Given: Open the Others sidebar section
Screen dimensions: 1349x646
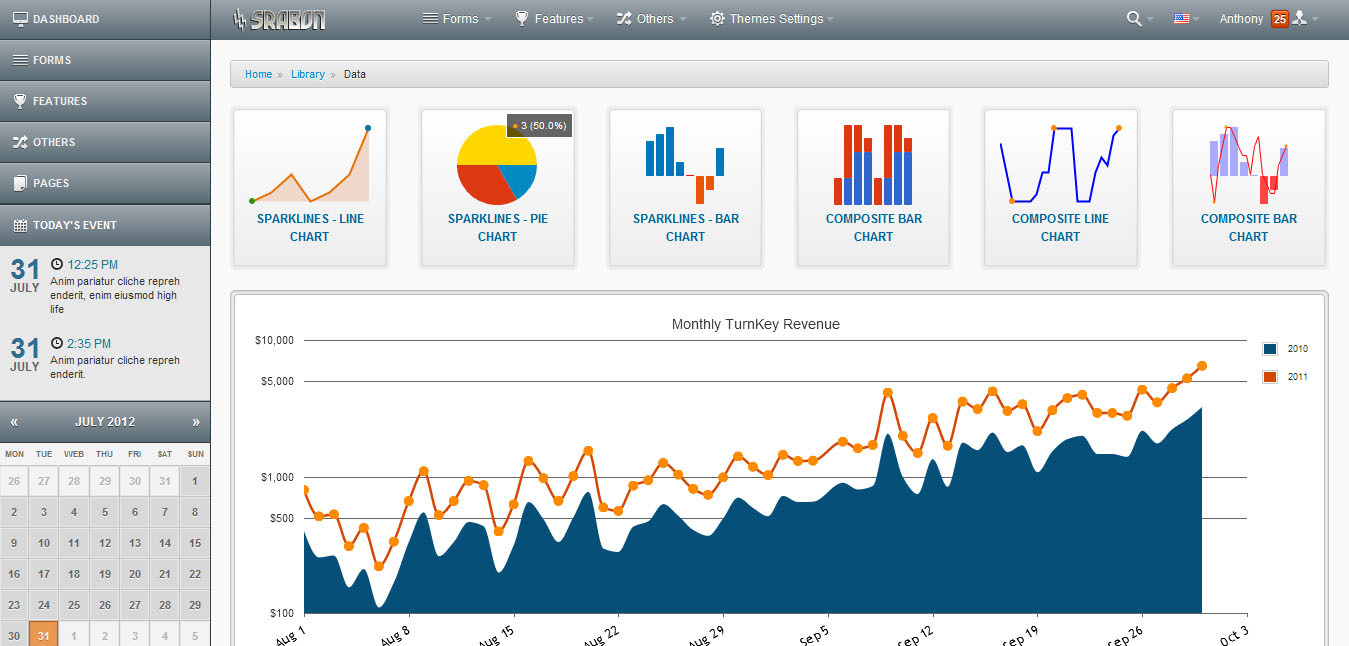Looking at the screenshot, I should click(105, 142).
